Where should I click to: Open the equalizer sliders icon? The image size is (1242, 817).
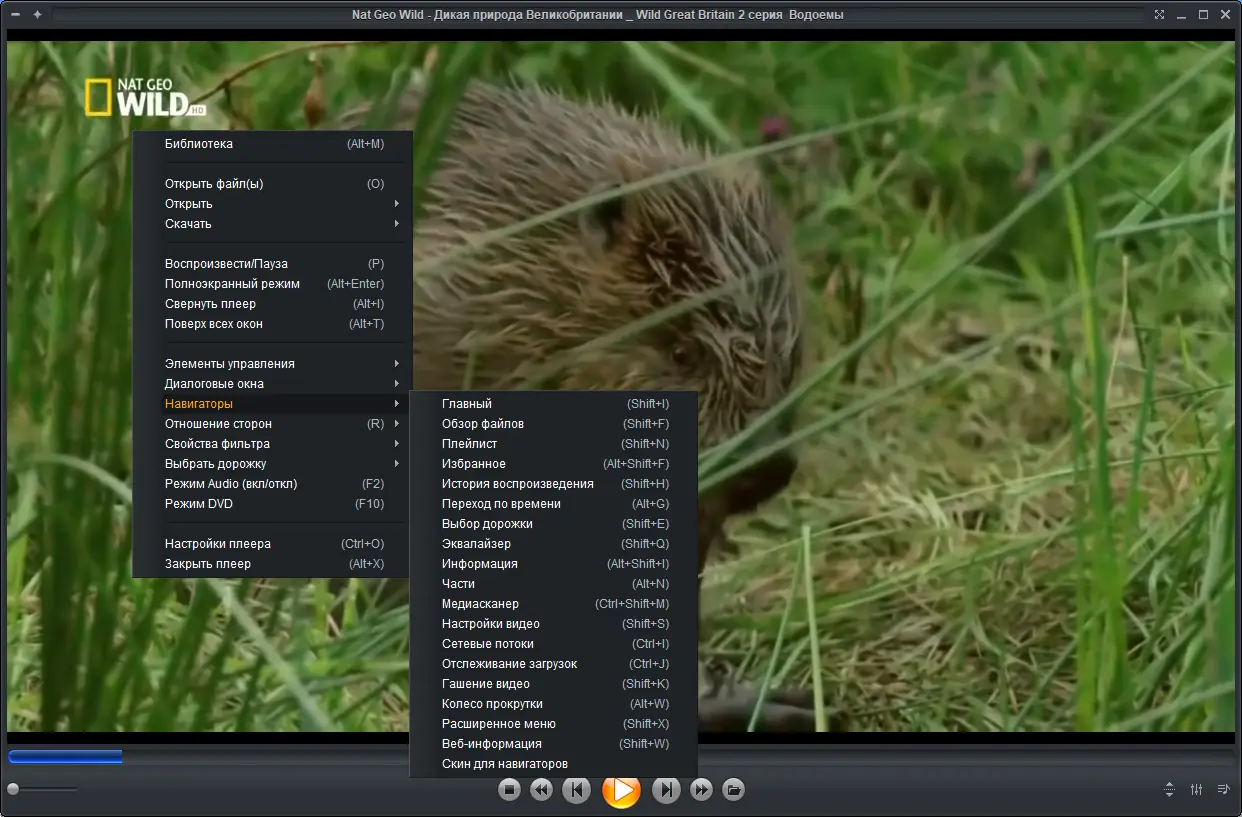(1197, 790)
